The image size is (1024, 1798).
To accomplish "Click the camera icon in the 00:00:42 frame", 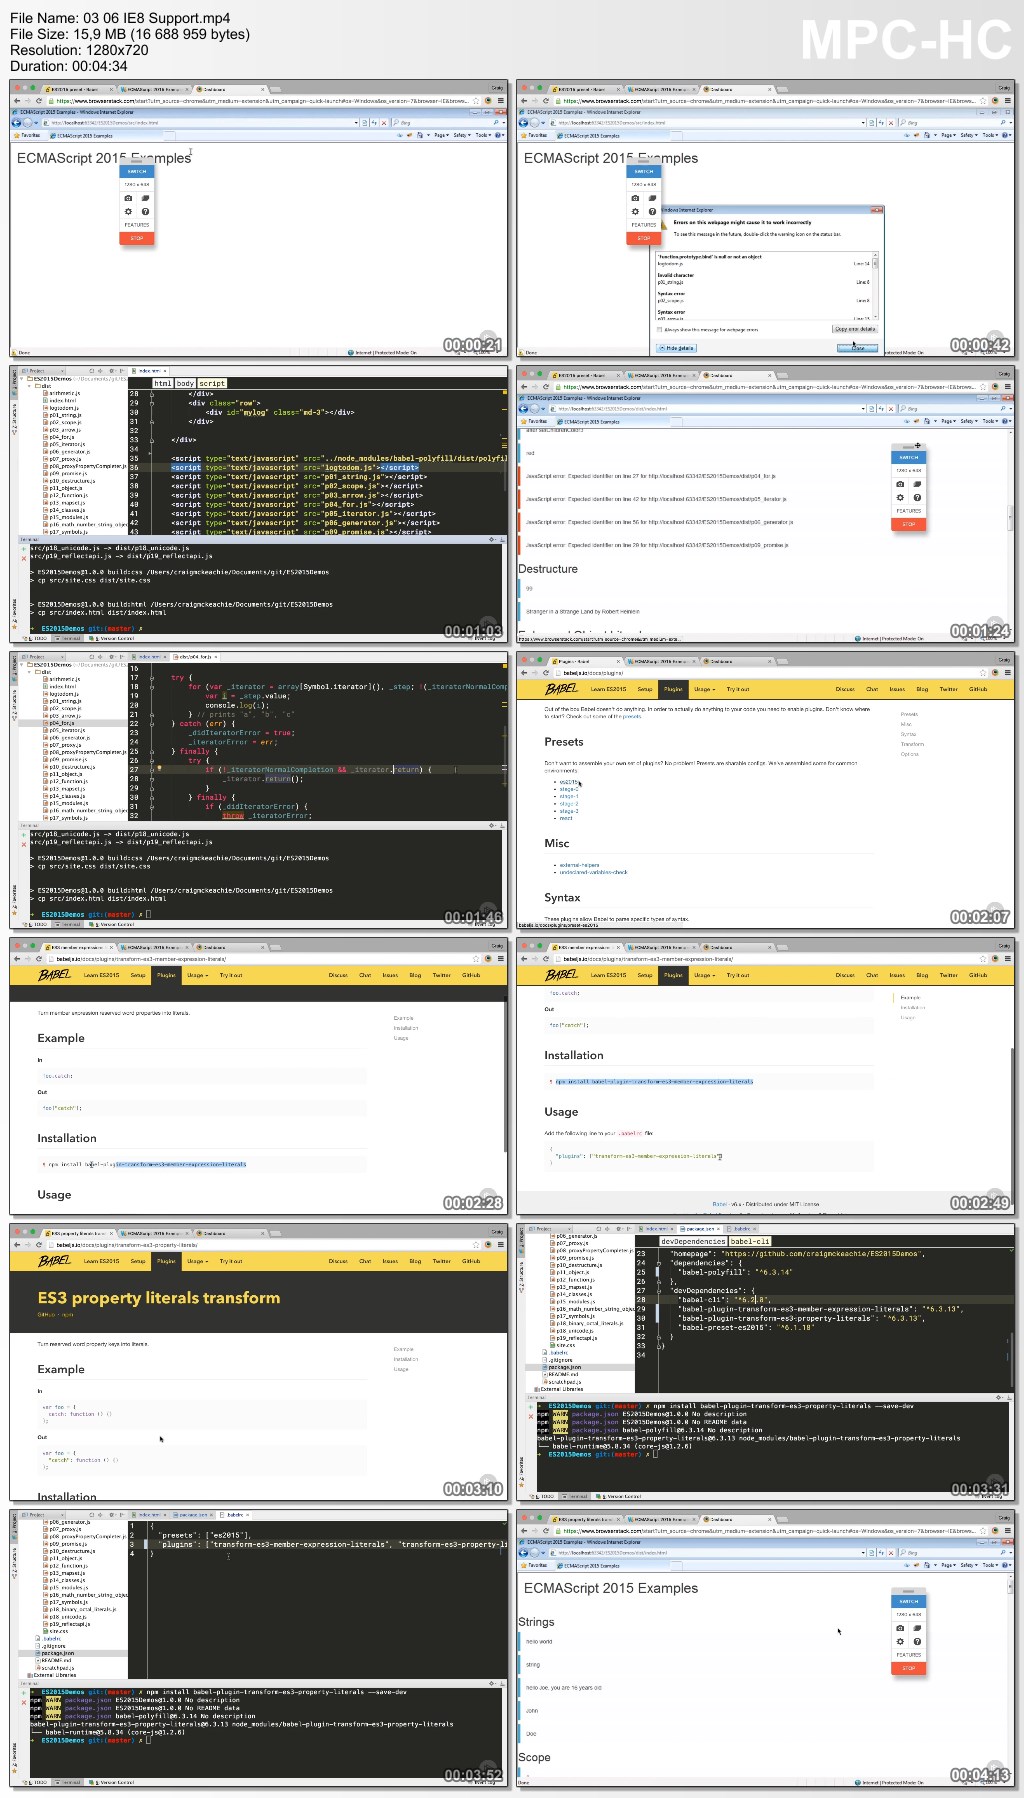I will click(635, 198).
